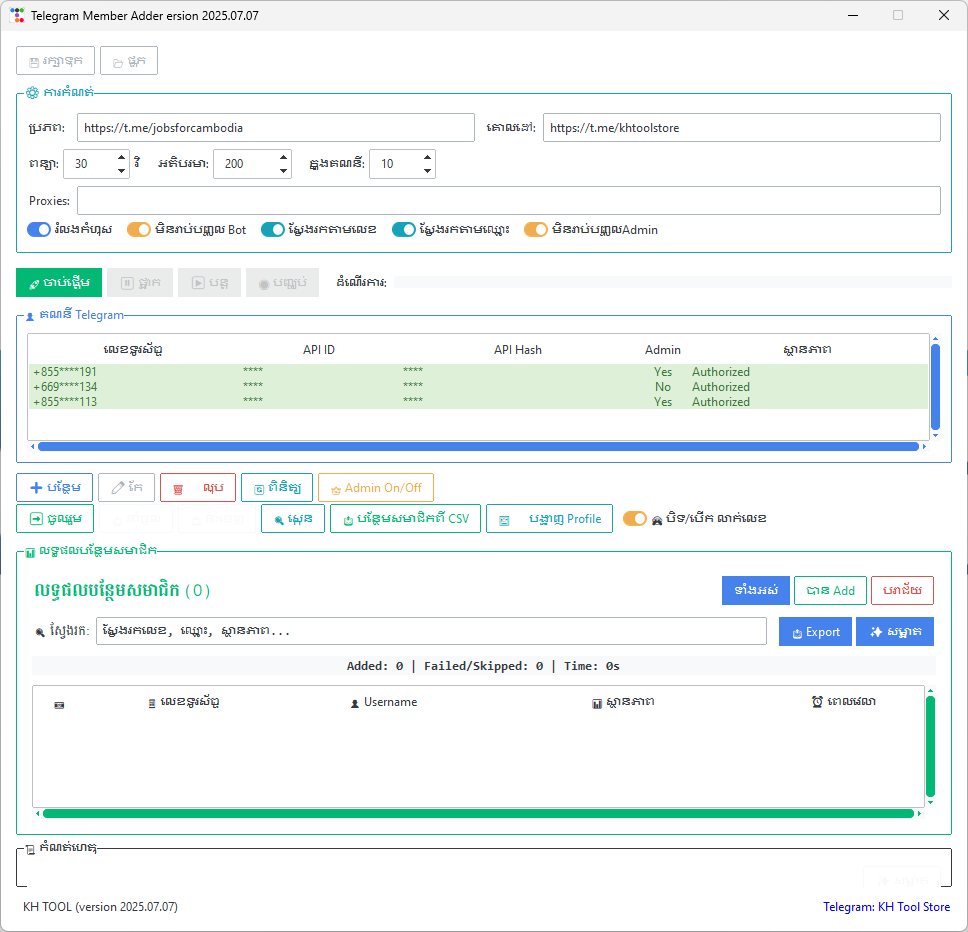Select the green បាន Add results filter
968x932 pixels.
pos(830,591)
